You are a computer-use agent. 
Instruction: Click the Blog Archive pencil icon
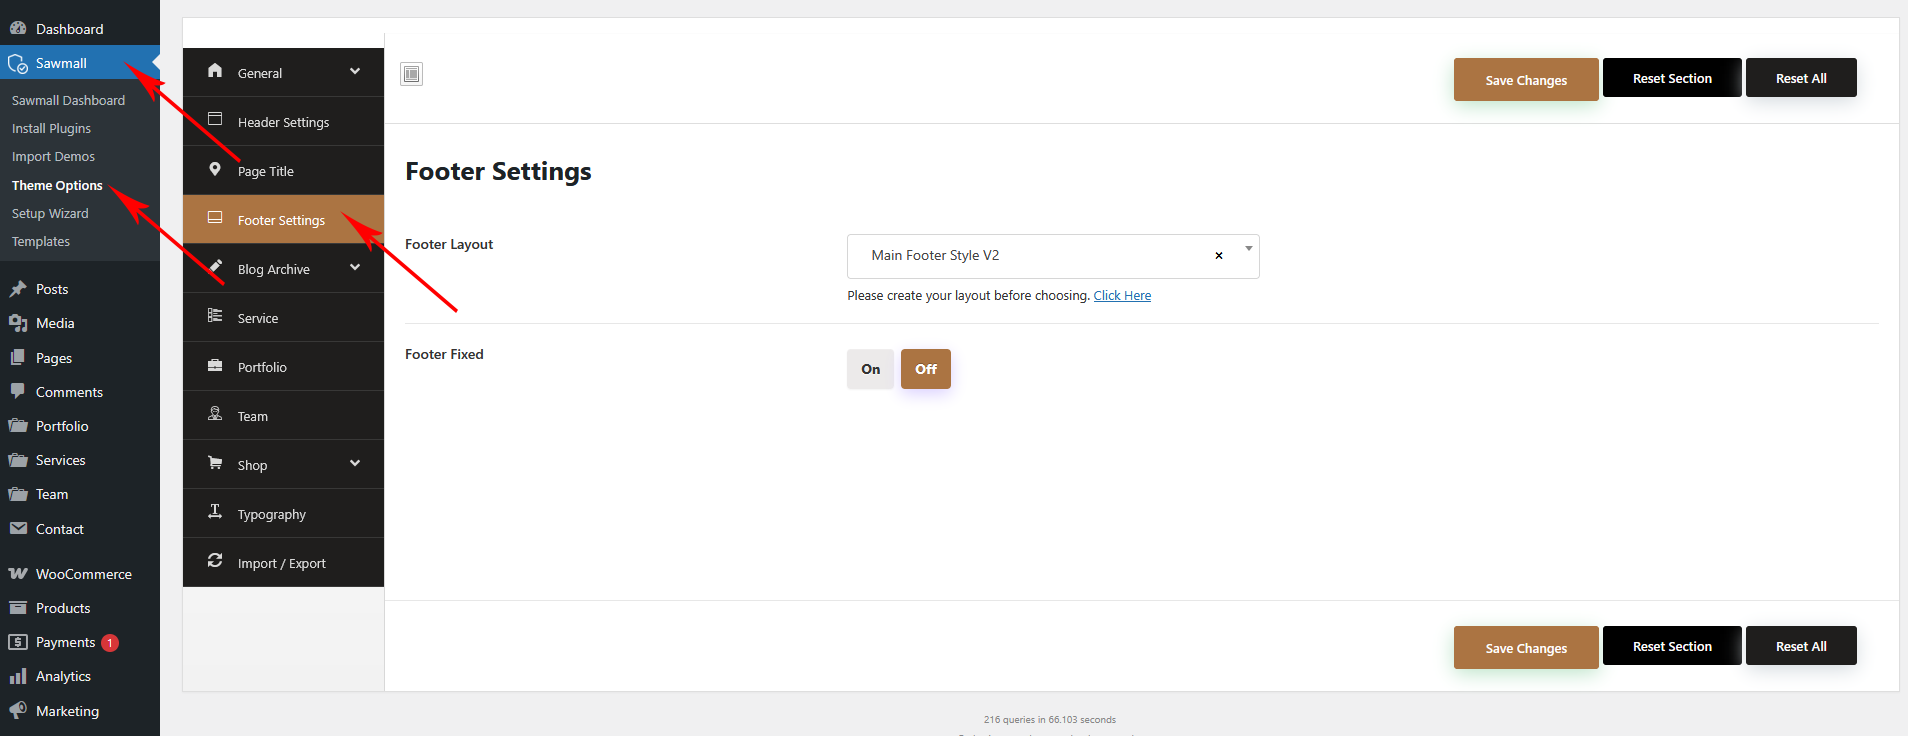[215, 266]
